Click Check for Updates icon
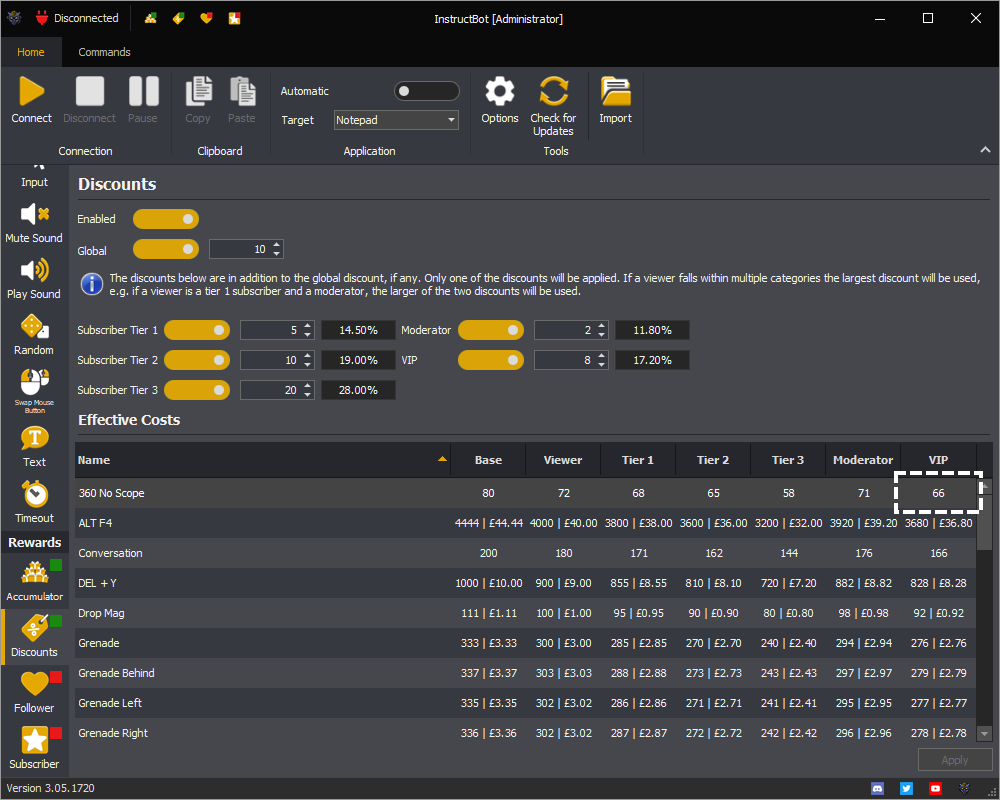 [x=554, y=91]
